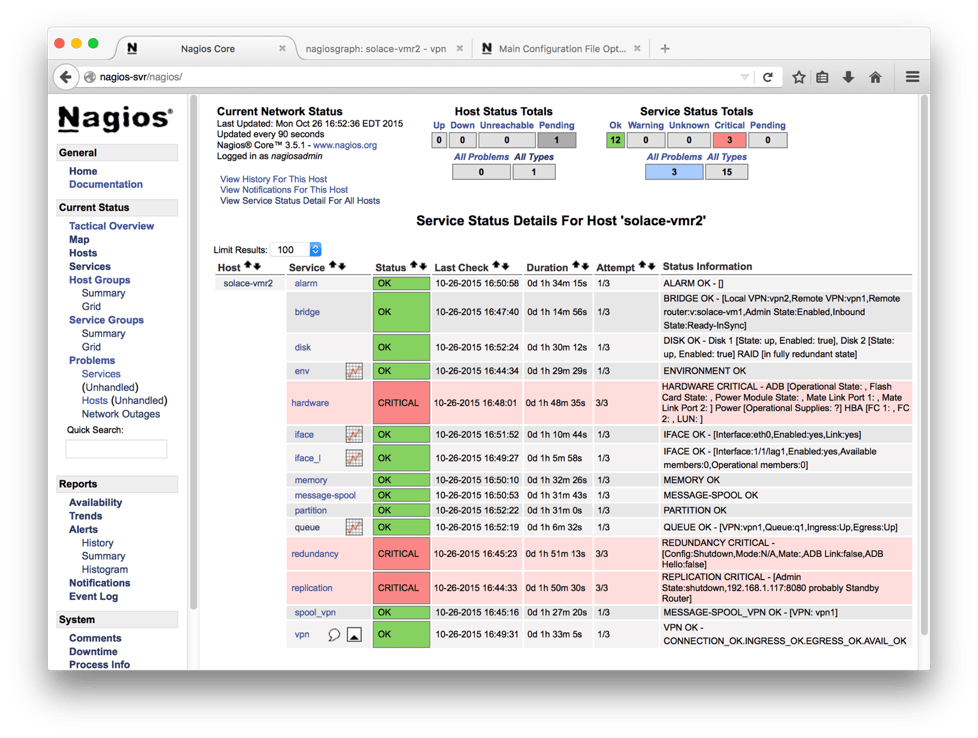This screenshot has height=738, width=978.
Task: Click the extra action graph icon beside vpn
Action: tap(353, 634)
